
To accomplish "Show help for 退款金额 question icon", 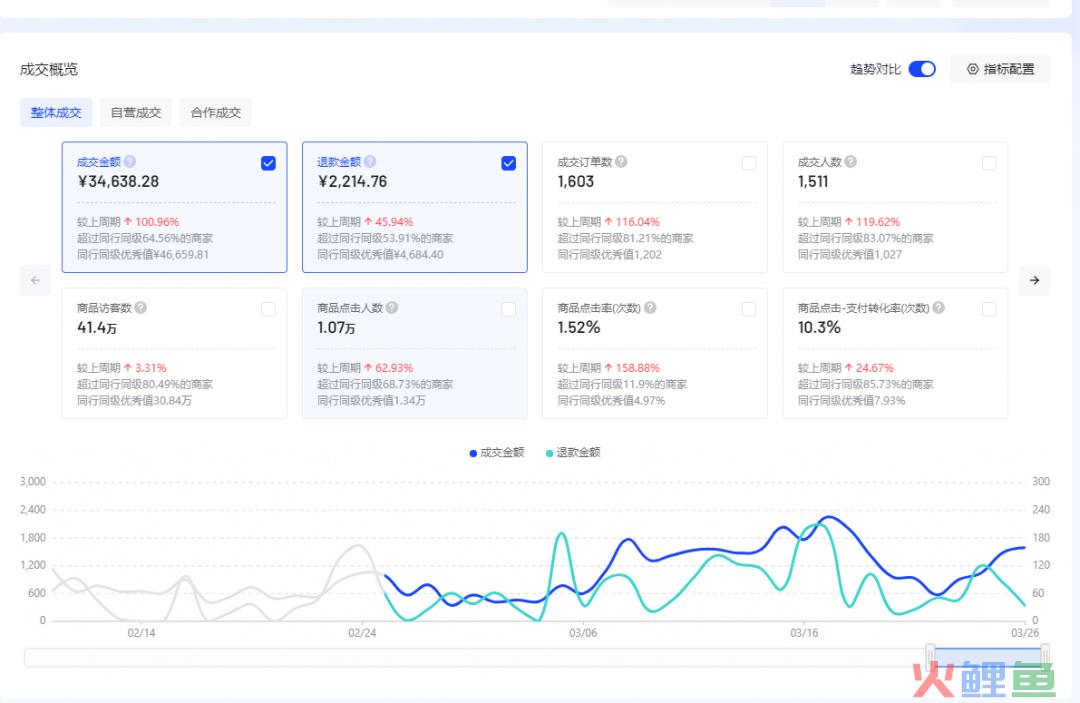I will pyautogui.click(x=370, y=162).
